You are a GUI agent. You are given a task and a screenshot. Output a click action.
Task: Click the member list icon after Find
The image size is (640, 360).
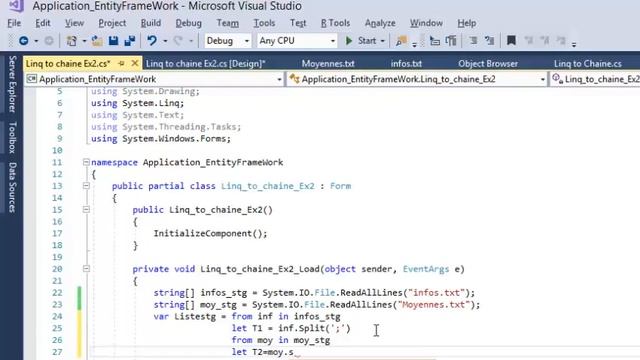tap(435, 40)
